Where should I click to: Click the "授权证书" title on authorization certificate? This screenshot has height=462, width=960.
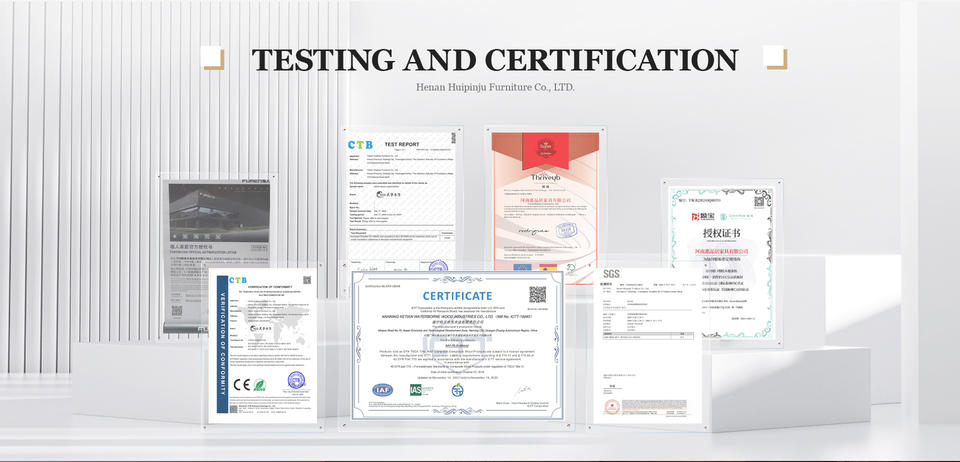pyautogui.click(x=721, y=234)
